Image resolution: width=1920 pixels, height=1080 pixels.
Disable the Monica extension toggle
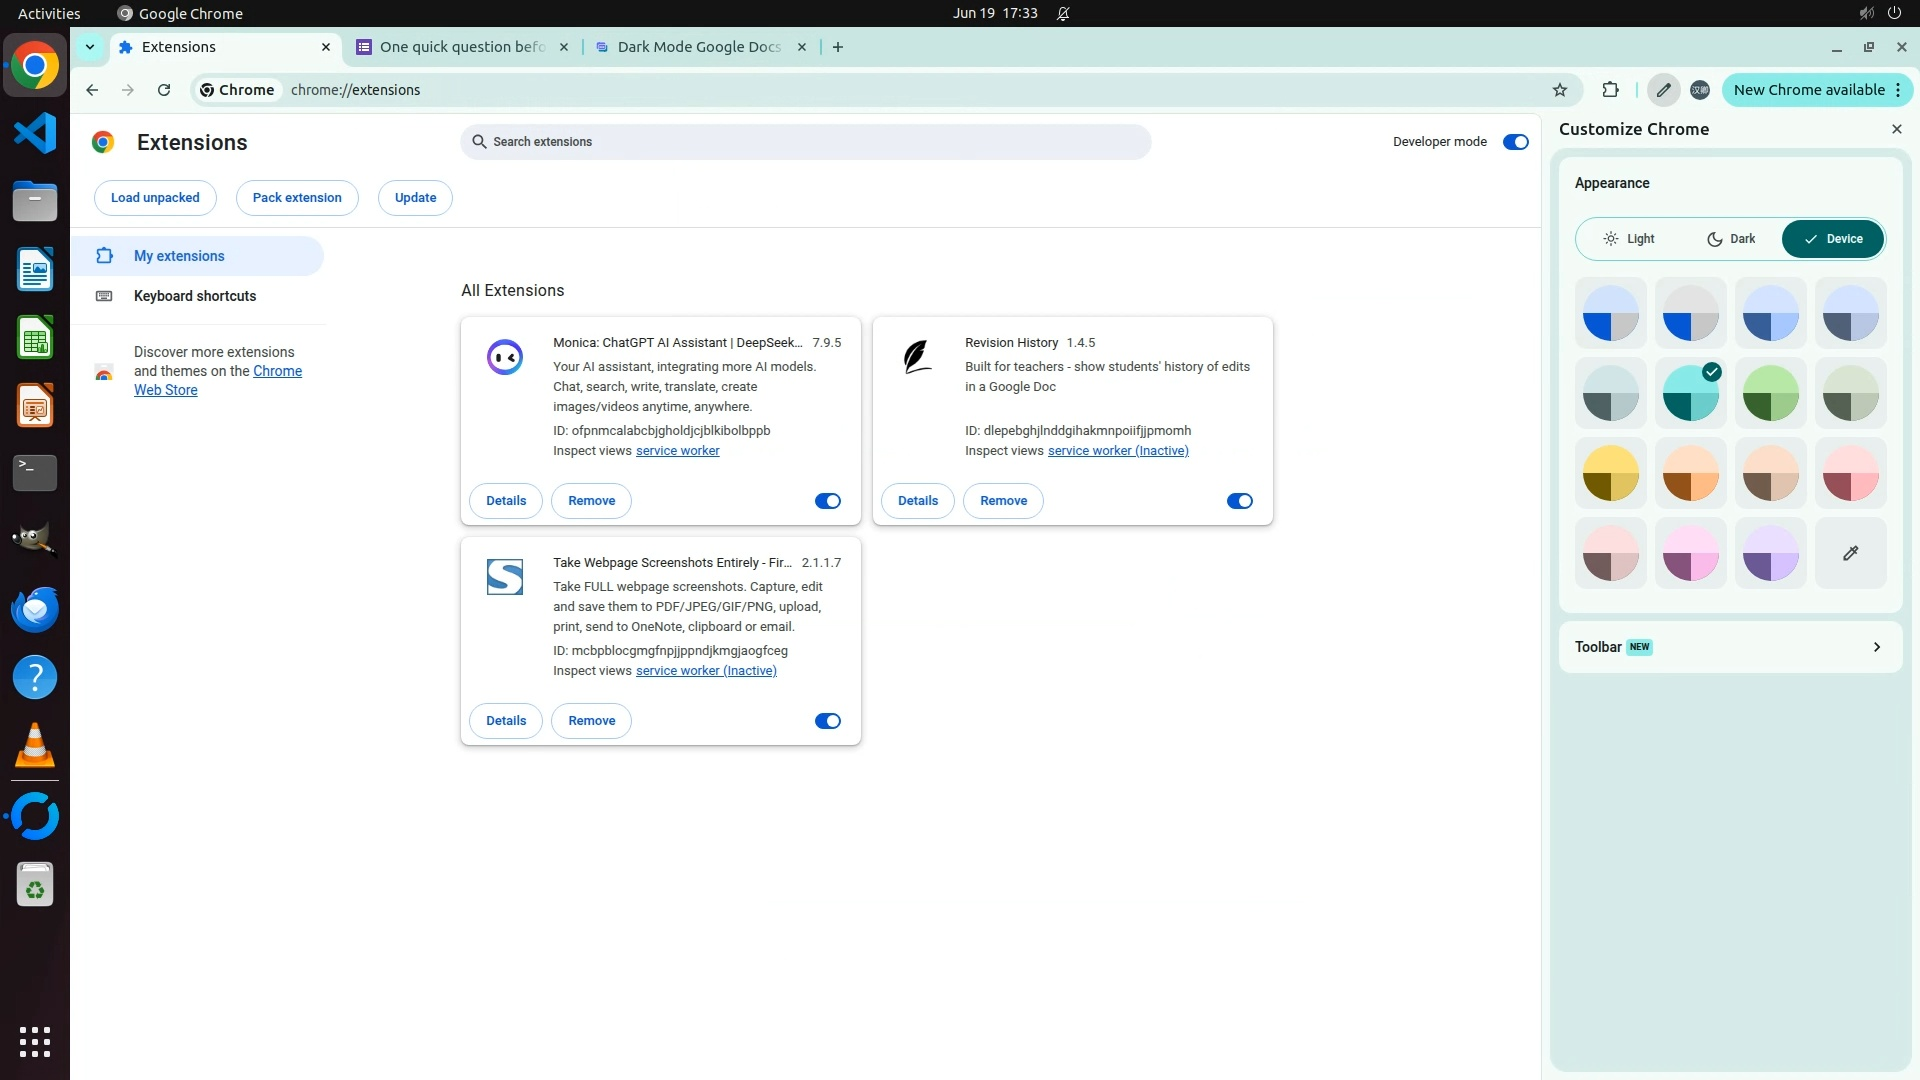tap(827, 501)
